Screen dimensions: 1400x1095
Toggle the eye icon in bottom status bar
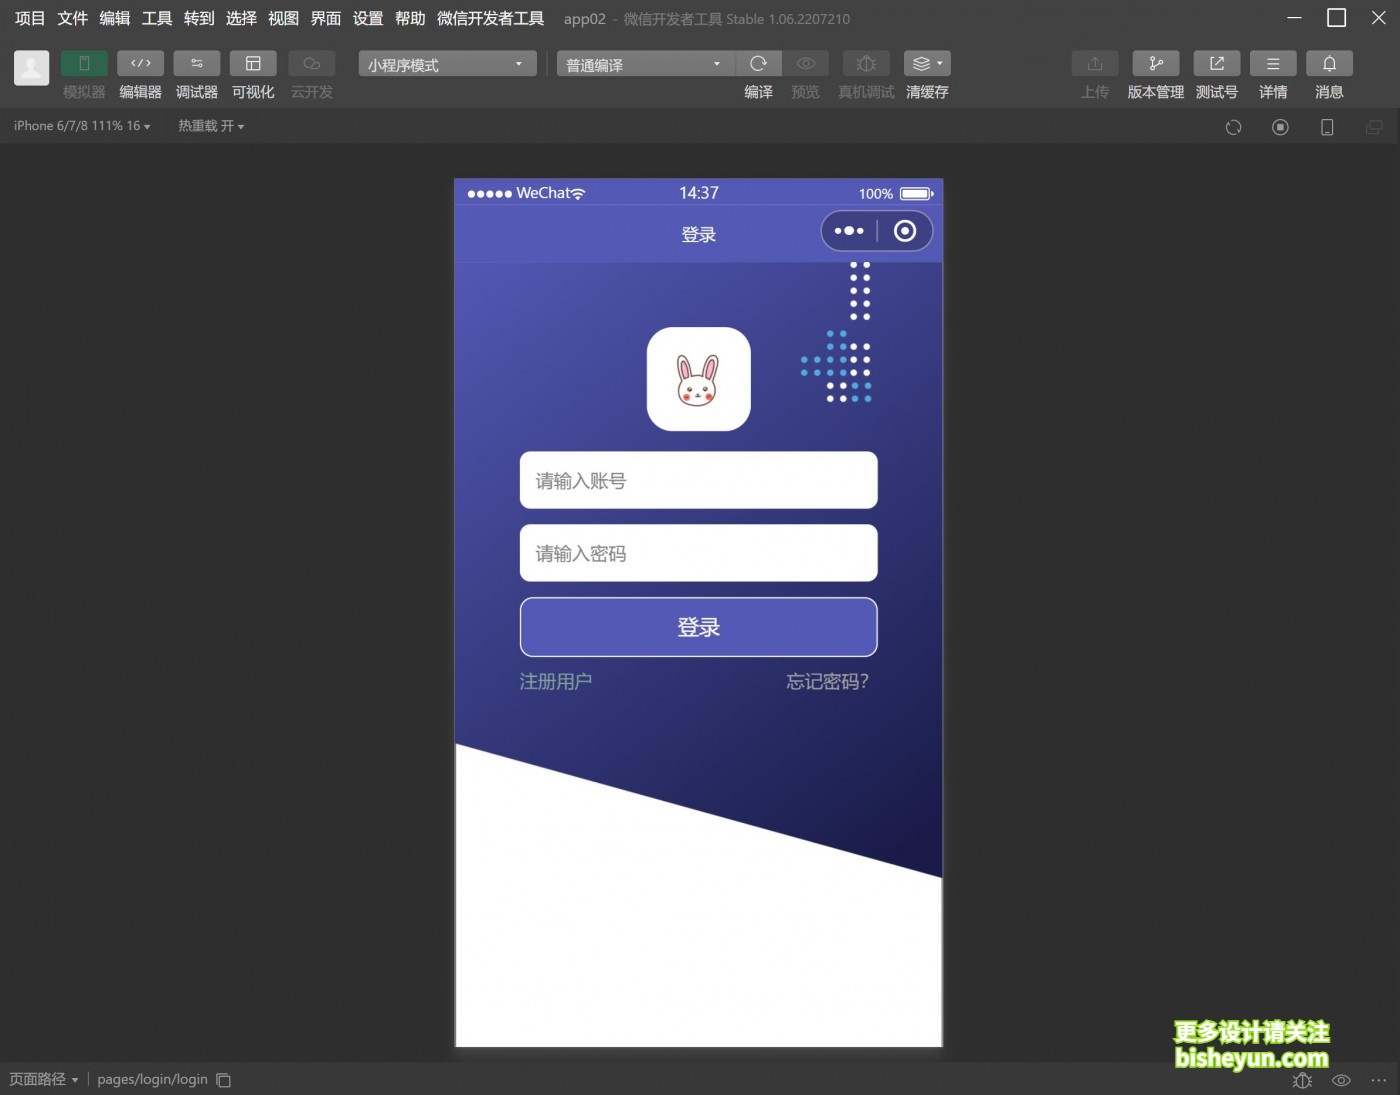(x=1340, y=1080)
